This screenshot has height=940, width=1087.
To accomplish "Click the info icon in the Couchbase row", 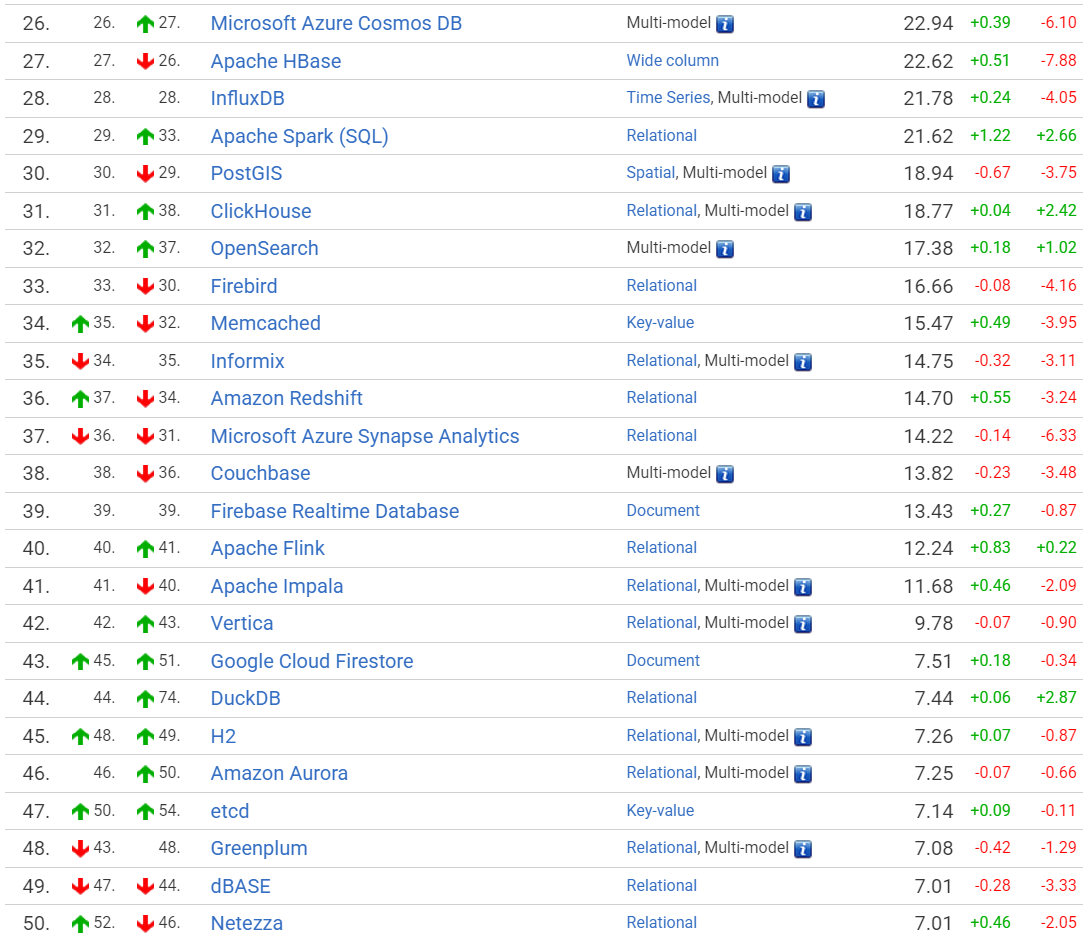I will click(x=724, y=474).
